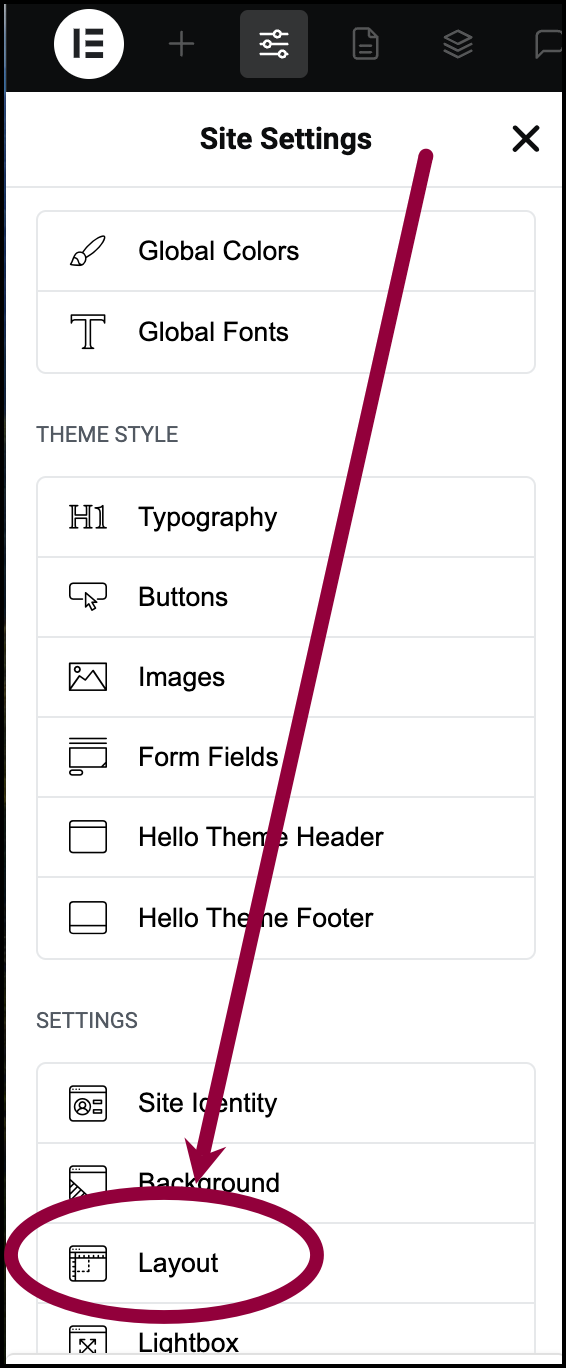
Task: Open the Layout settings item
Action: [286, 1263]
